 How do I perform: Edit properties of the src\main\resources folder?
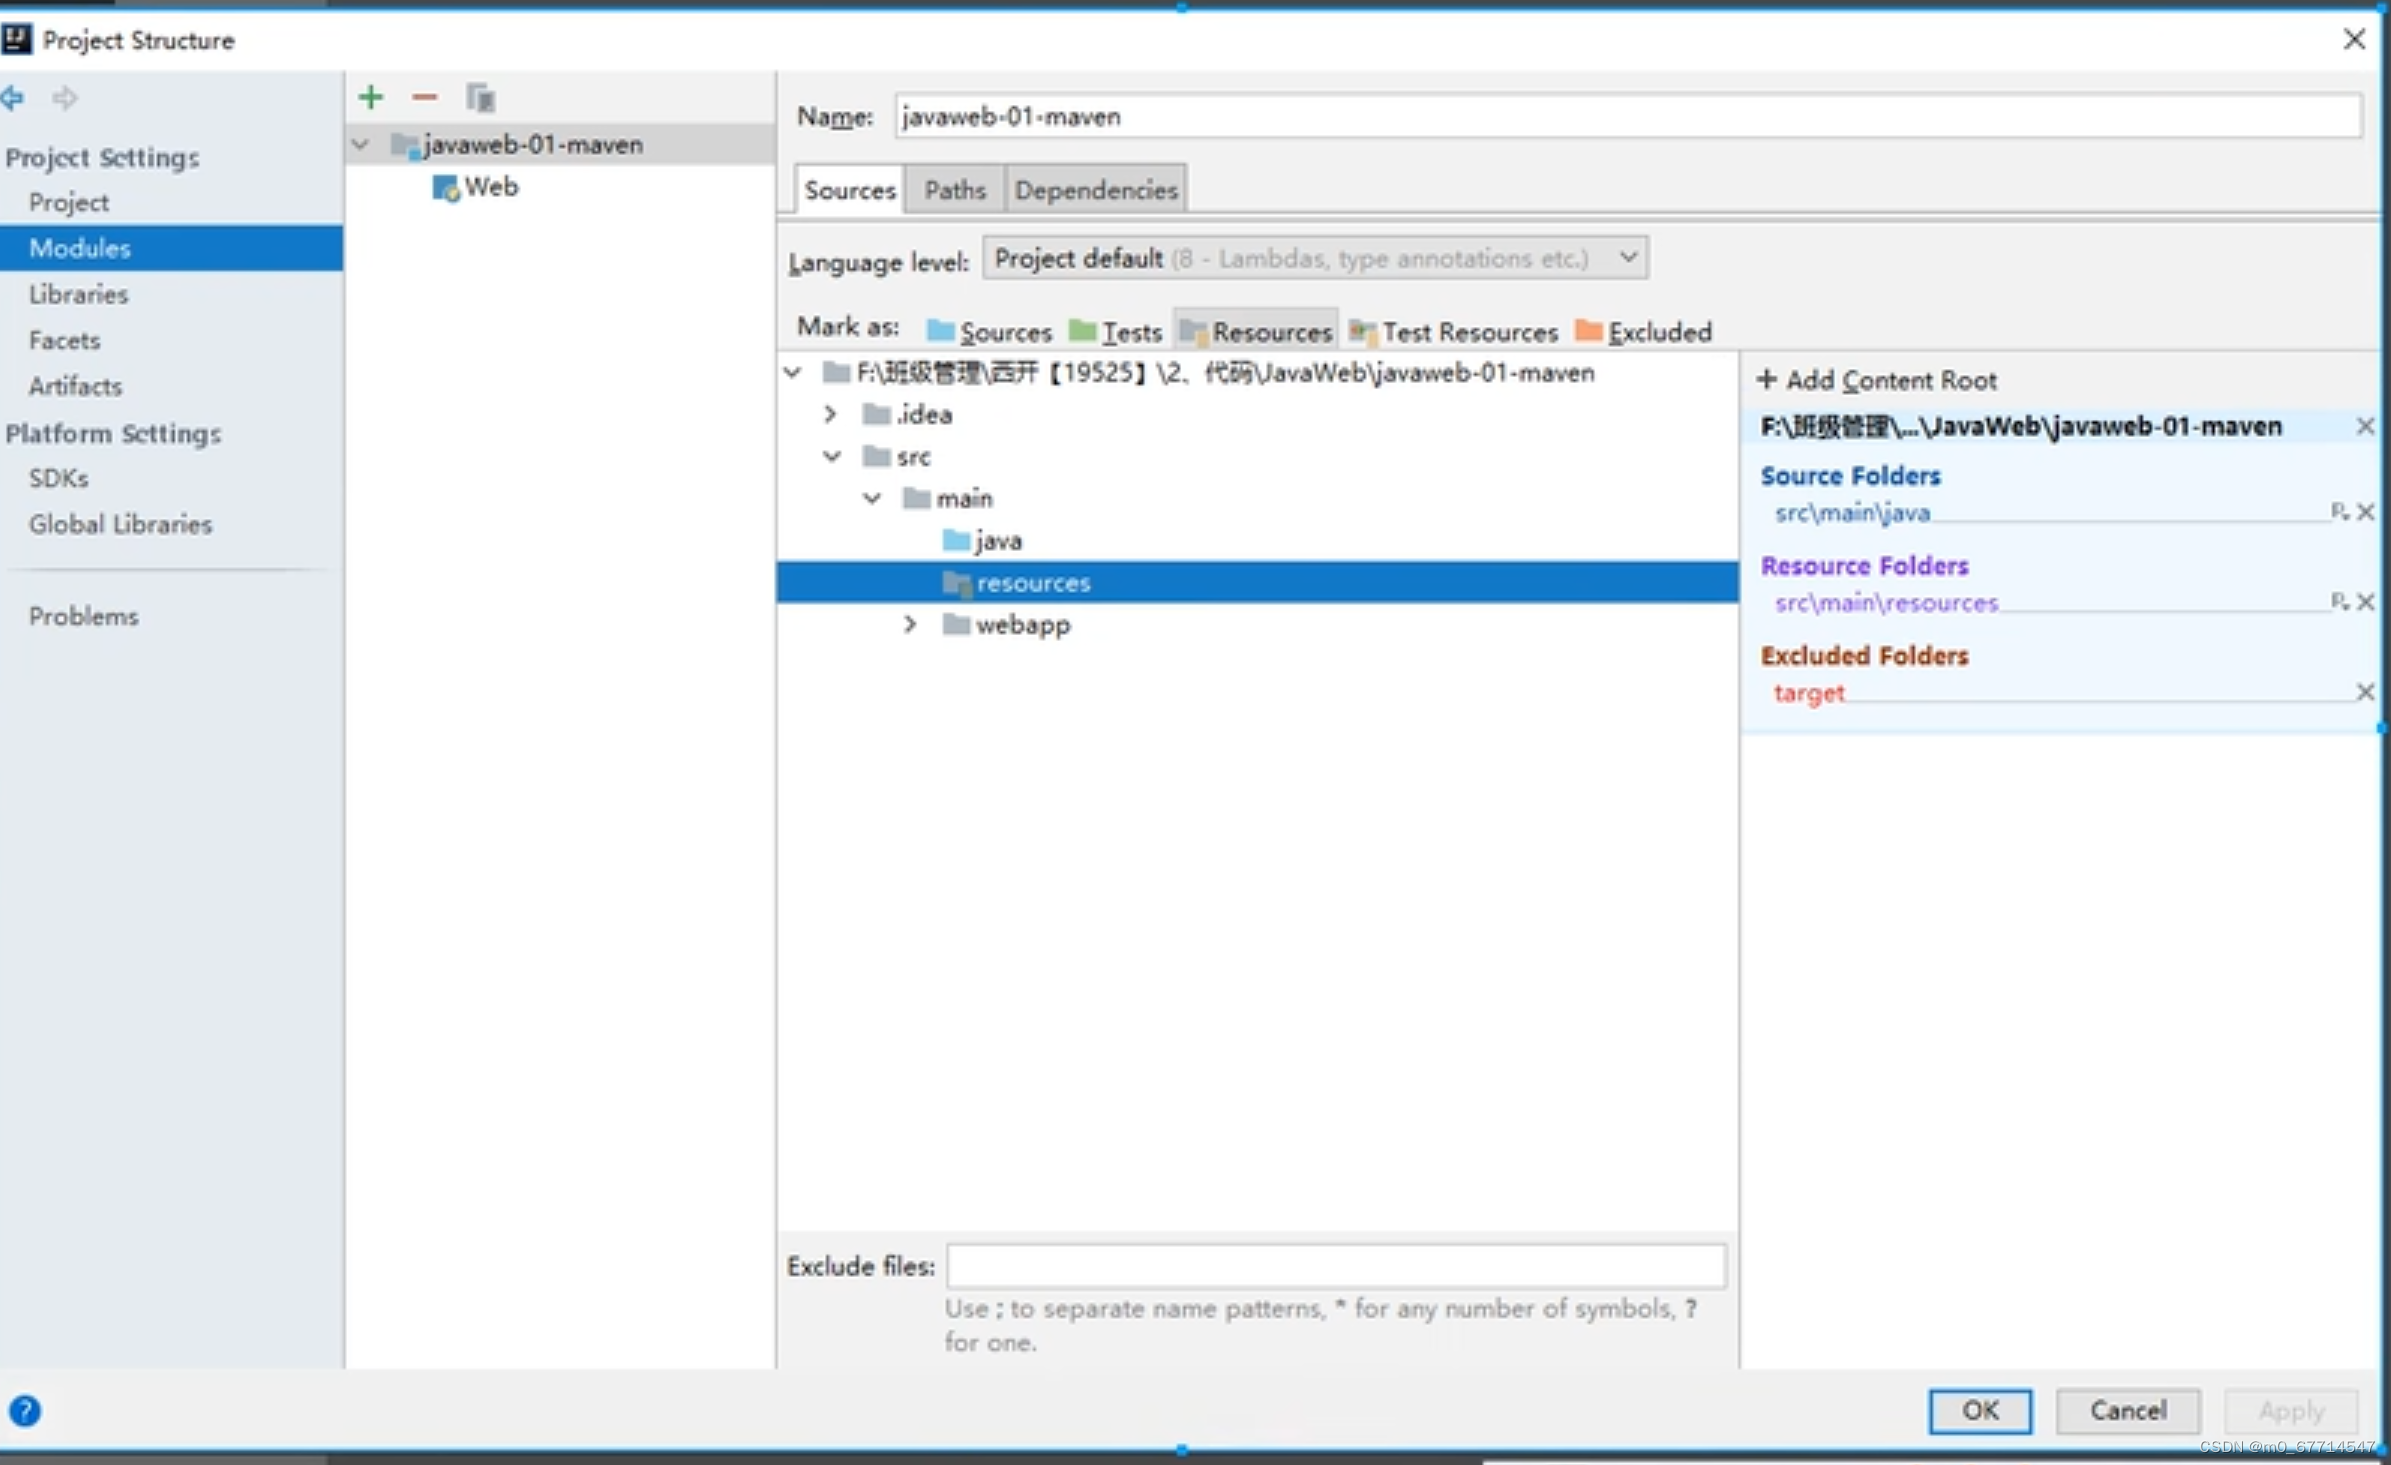tap(2339, 601)
